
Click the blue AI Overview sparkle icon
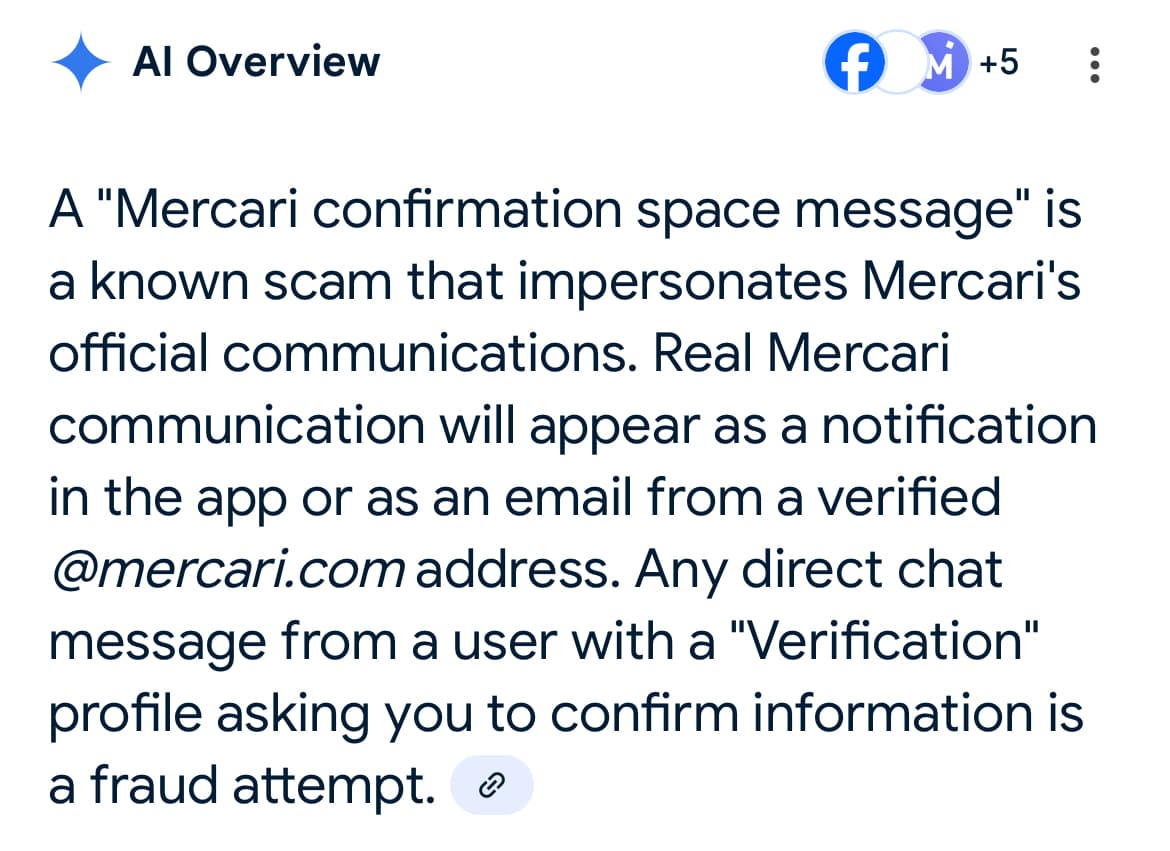[x=81, y=63]
